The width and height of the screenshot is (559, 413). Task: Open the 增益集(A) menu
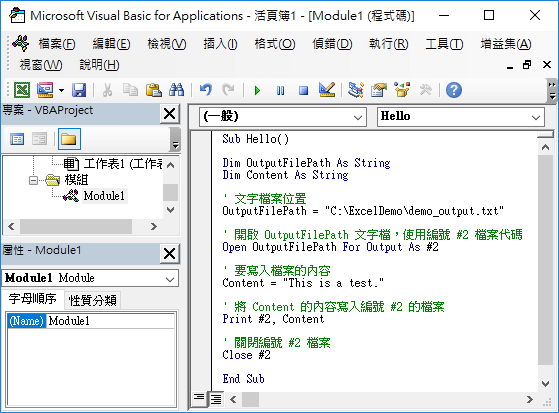tap(506, 44)
